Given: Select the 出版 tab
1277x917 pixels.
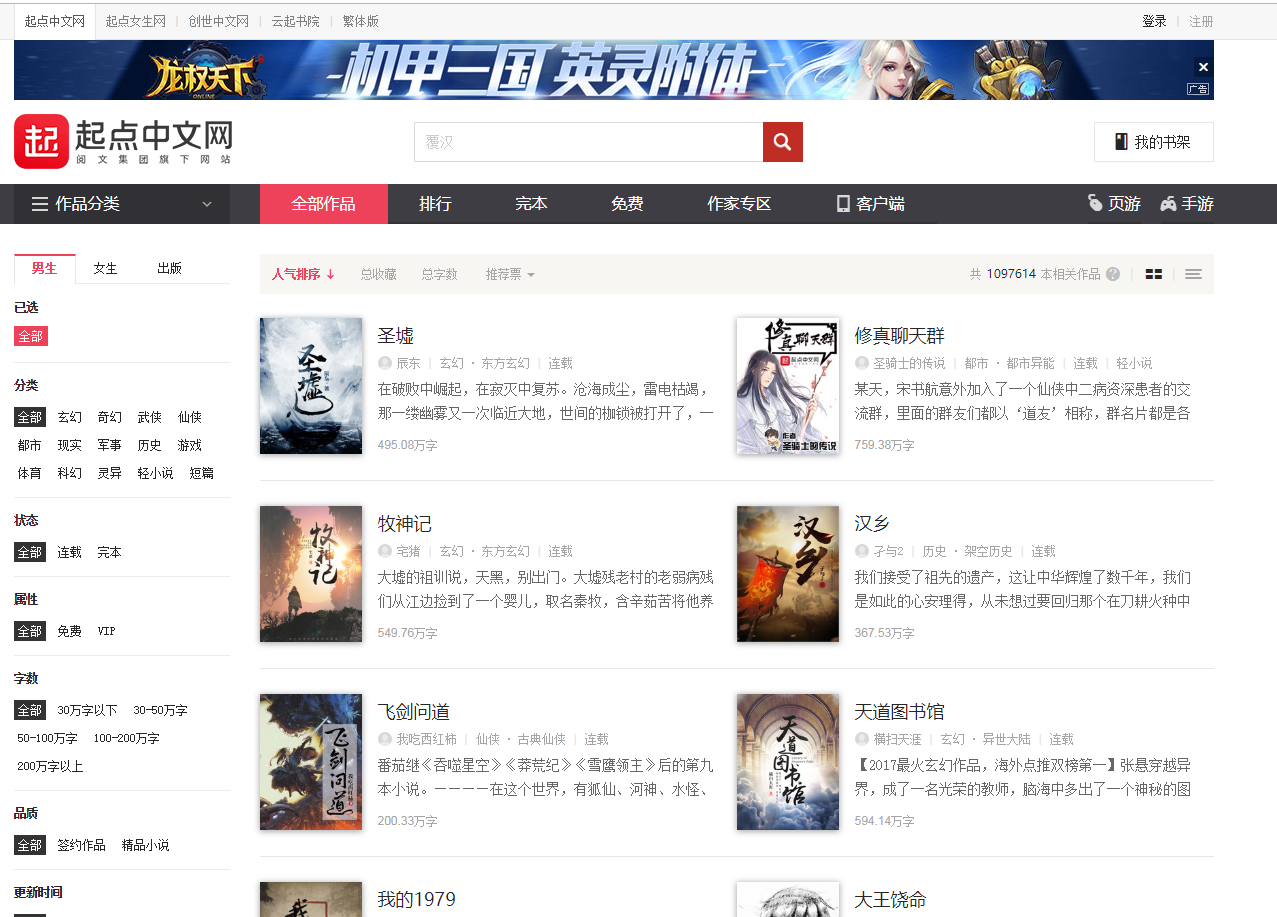Looking at the screenshot, I should [169, 269].
